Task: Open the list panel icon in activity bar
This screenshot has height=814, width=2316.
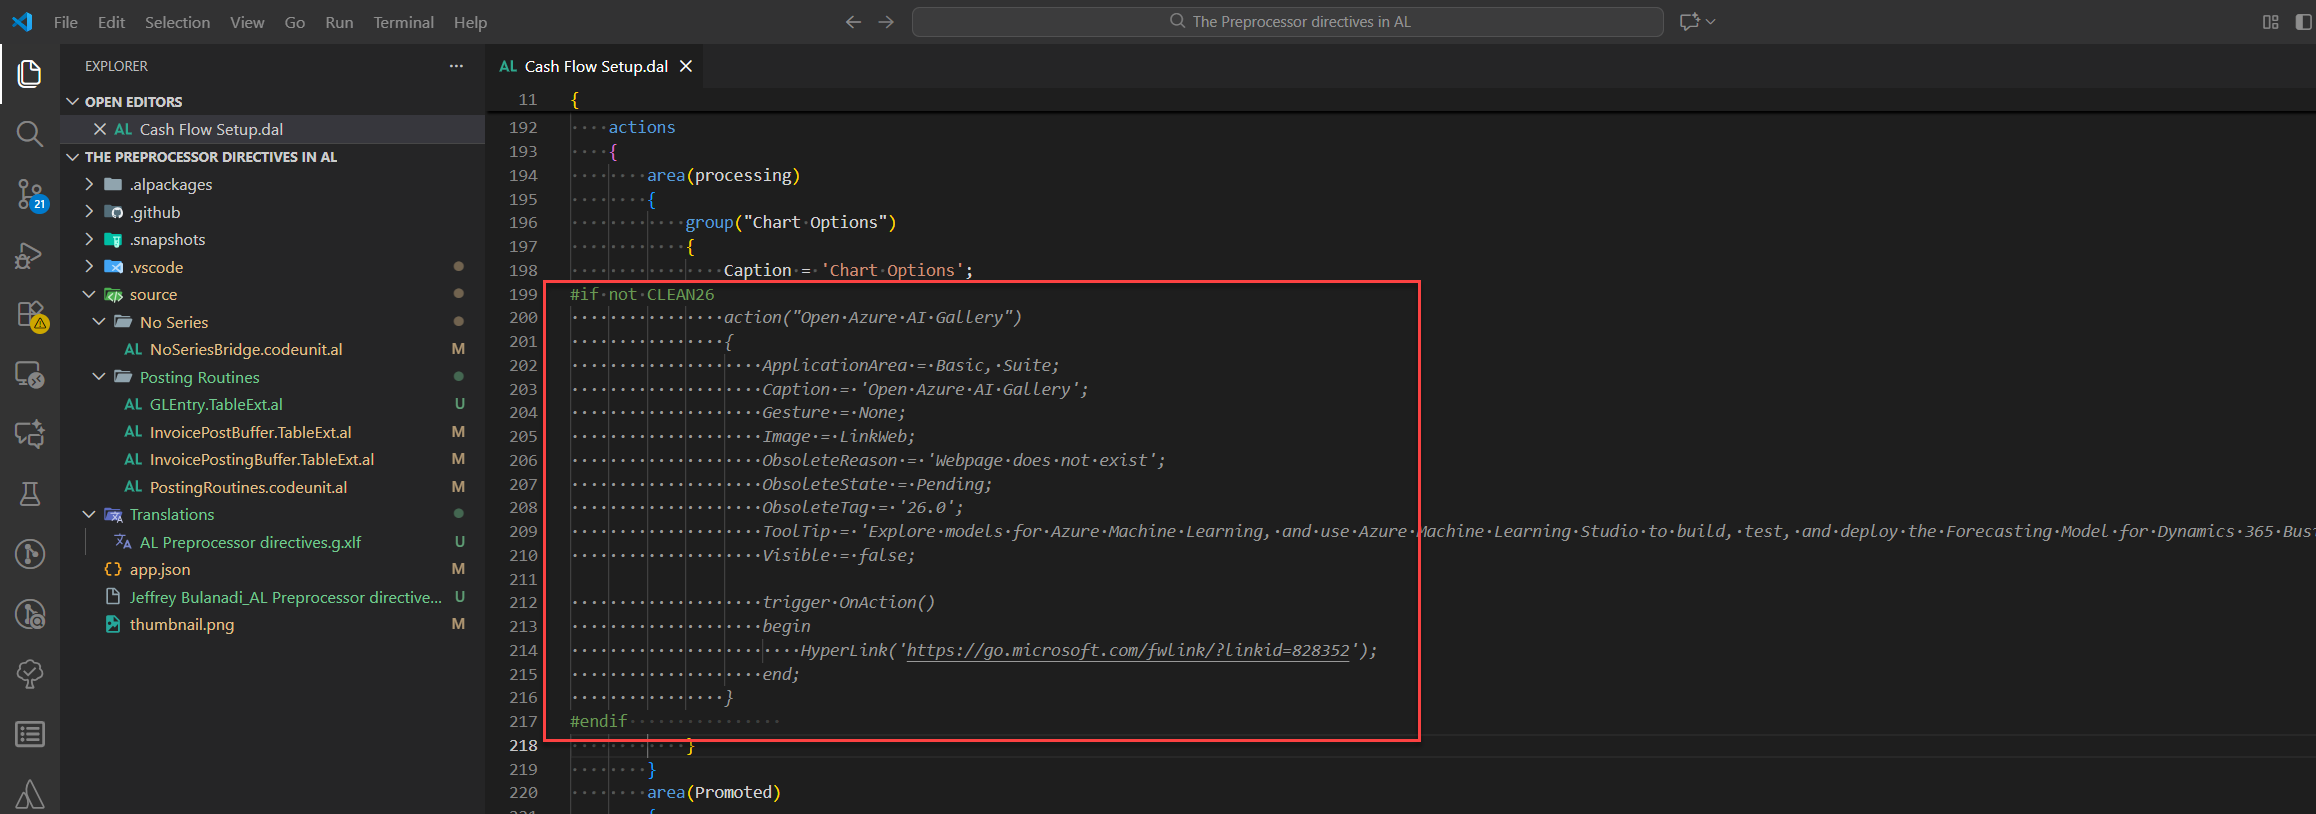Action: [x=30, y=734]
